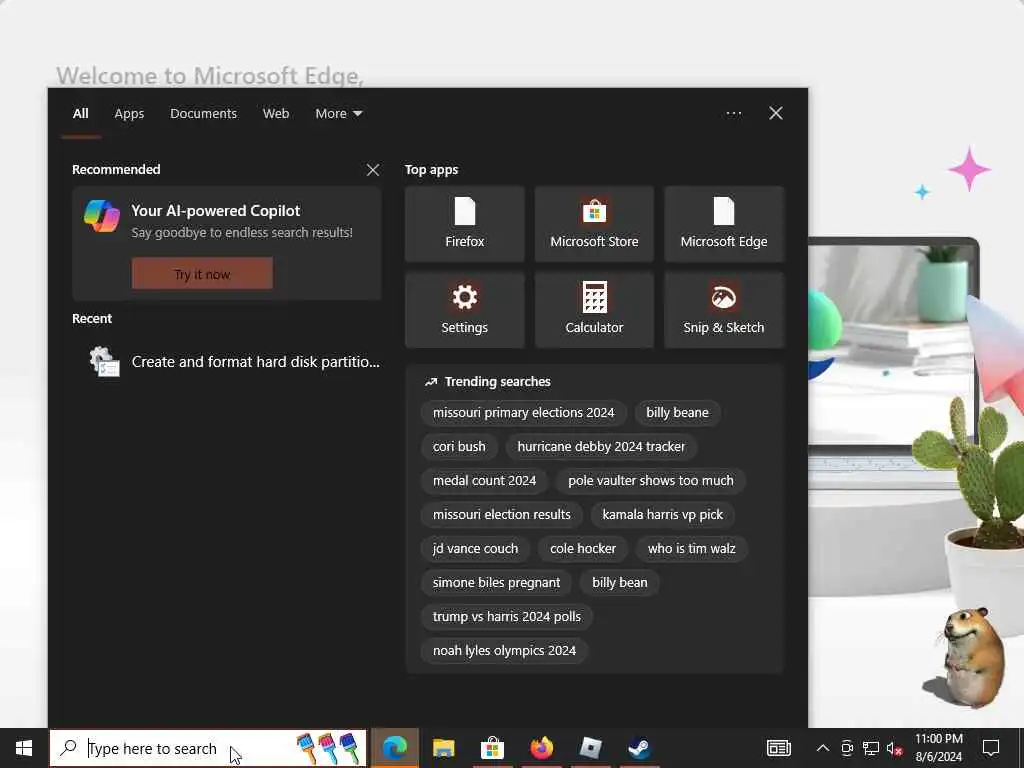Open Roblox from the taskbar
Image resolution: width=1024 pixels, height=768 pixels.
590,748
